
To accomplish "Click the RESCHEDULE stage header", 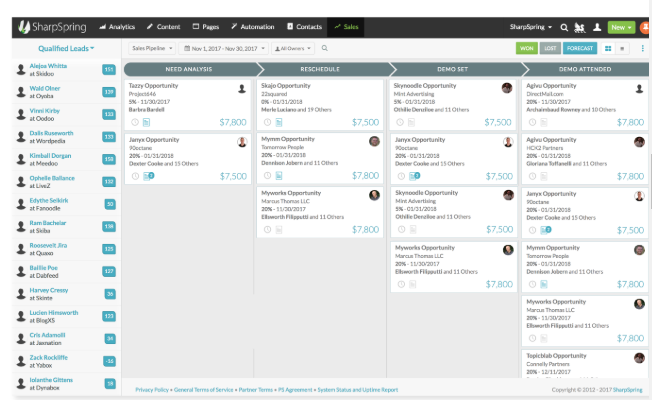I will click(x=320, y=69).
